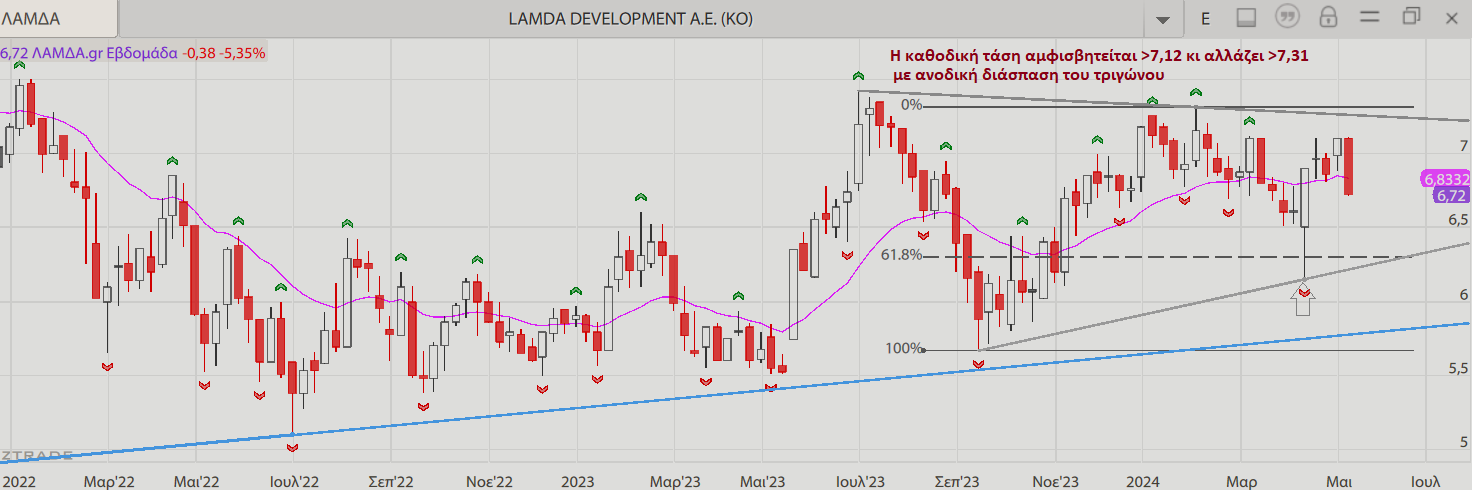The height and width of the screenshot is (490, 1472).
Task: Click the Σεπ'23 date axis label
Action: [958, 481]
